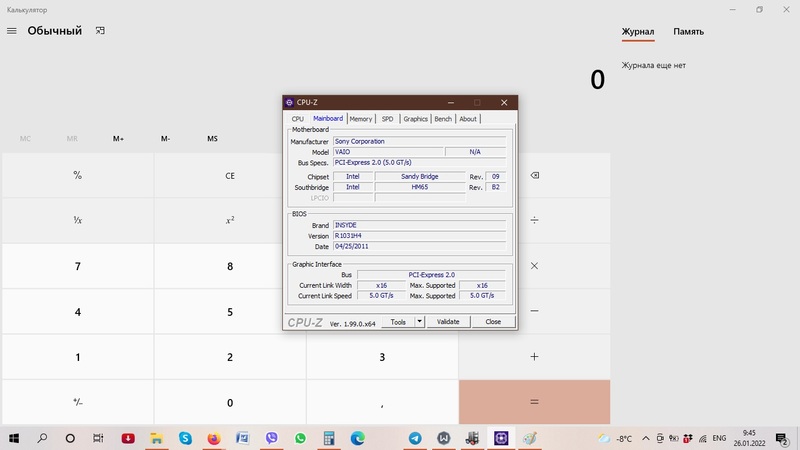
Task: Toggle the keep-on-top calculator mode icon
Action: [100, 31]
